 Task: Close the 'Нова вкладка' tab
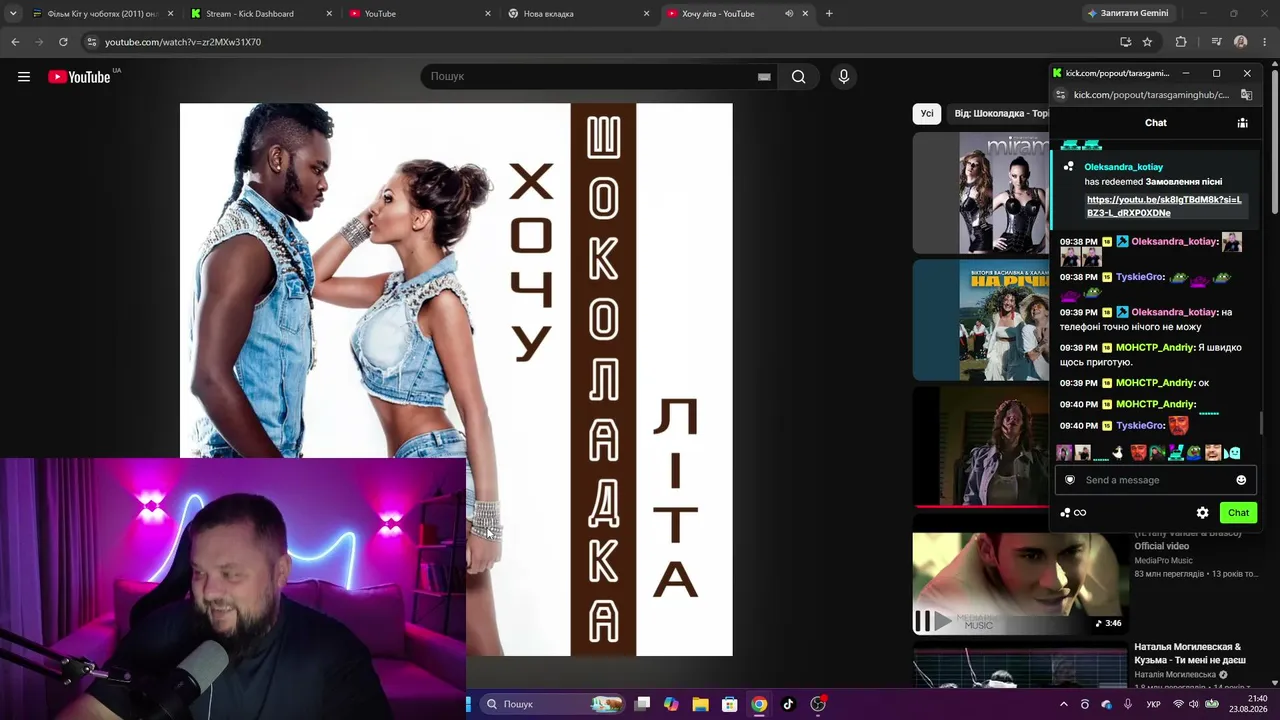click(x=647, y=14)
